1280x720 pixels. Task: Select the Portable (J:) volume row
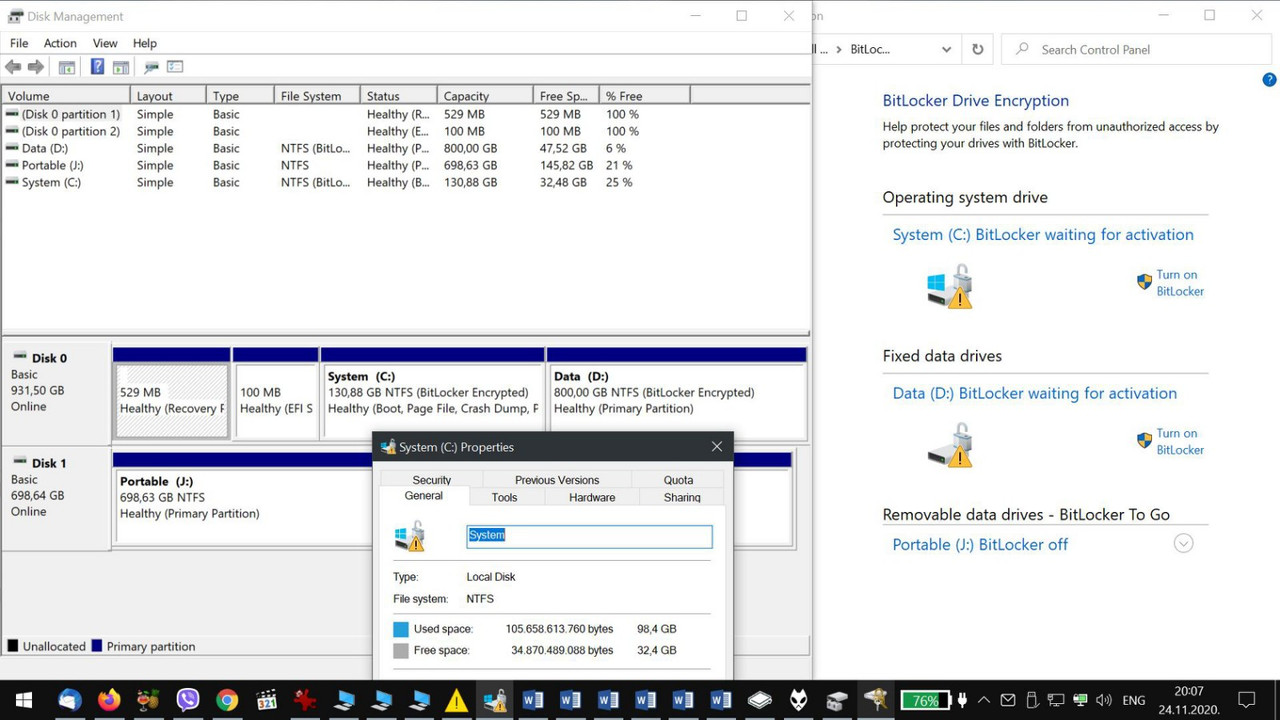[406, 165]
